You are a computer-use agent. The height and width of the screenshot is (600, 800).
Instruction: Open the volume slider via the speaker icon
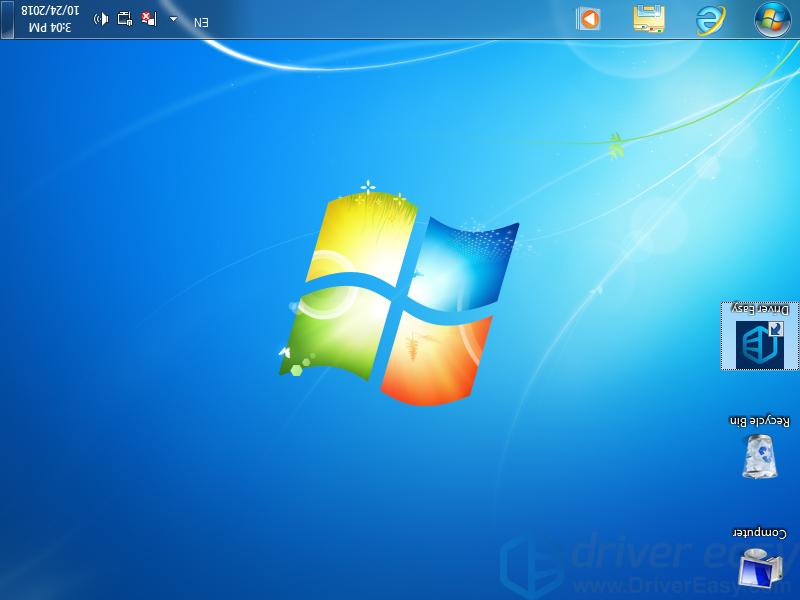pos(100,17)
